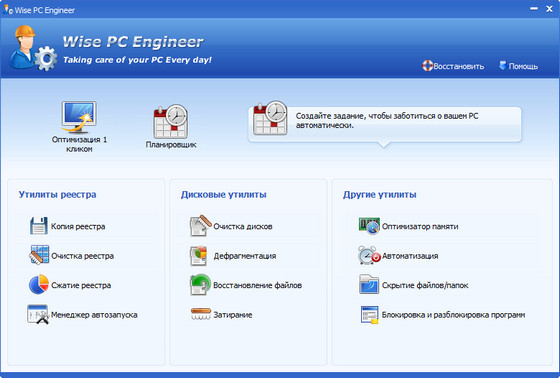Click the Очистка реестра brush icon
Image resolution: width=560 pixels, height=378 pixels.
pyautogui.click(x=39, y=254)
